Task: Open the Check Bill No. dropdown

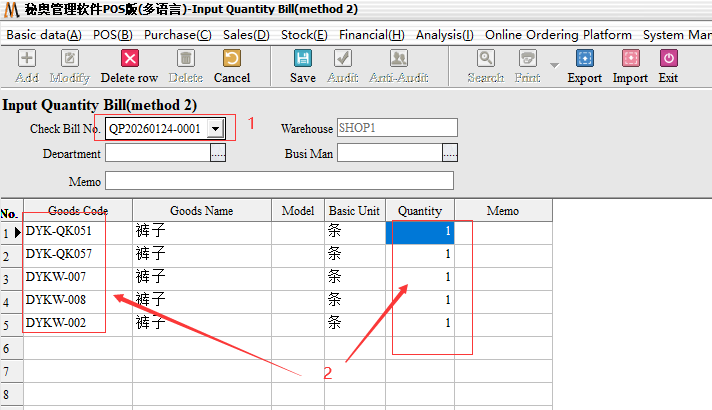Action: [x=215, y=129]
